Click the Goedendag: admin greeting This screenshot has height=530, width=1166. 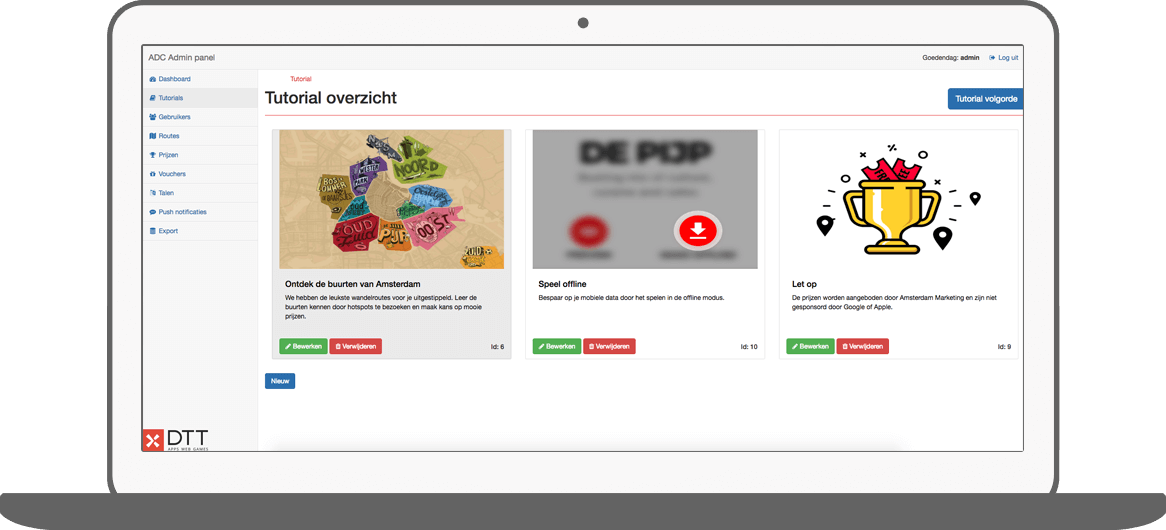(x=951, y=58)
